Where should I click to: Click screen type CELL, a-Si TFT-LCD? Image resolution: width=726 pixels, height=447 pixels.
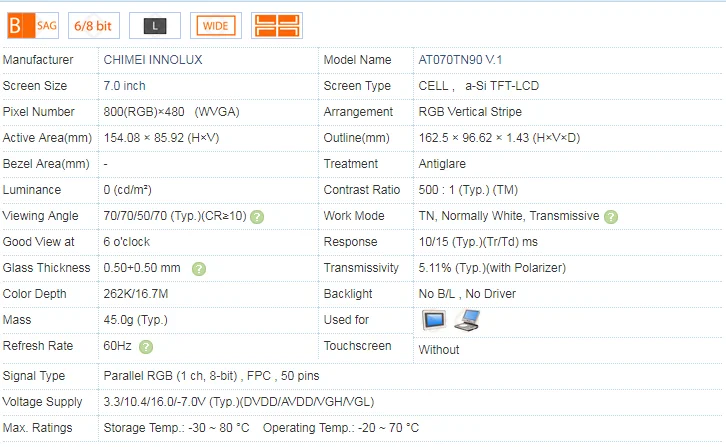click(479, 86)
